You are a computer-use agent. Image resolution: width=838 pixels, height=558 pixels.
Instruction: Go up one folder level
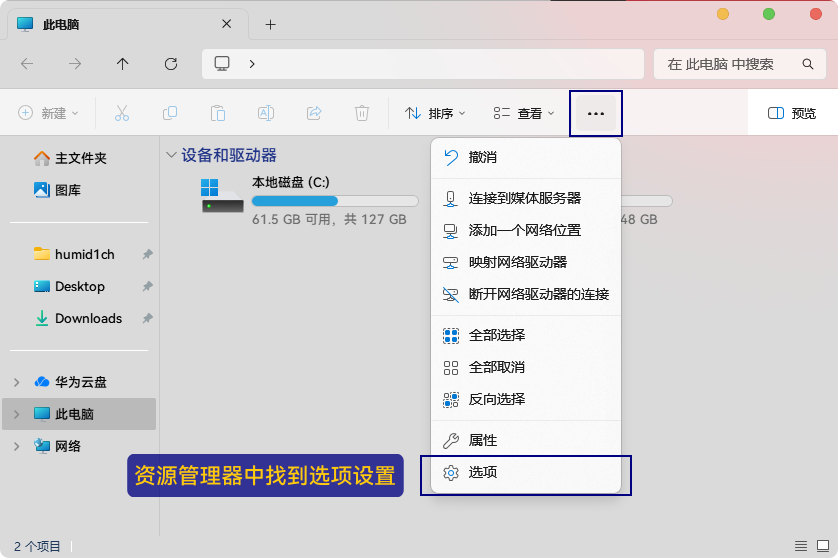(122, 64)
